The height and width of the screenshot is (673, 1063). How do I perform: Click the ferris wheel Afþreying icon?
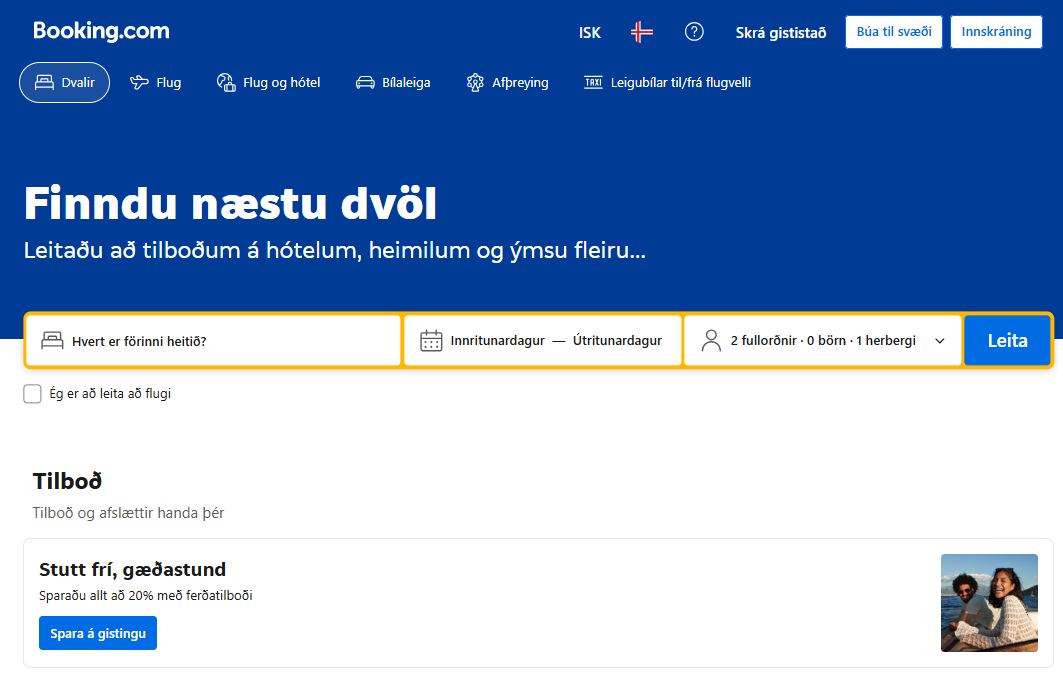475,83
